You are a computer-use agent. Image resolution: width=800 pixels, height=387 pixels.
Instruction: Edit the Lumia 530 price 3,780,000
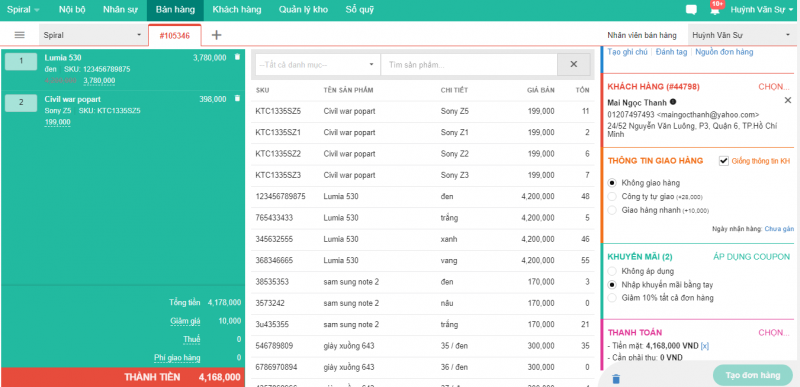[99, 81]
